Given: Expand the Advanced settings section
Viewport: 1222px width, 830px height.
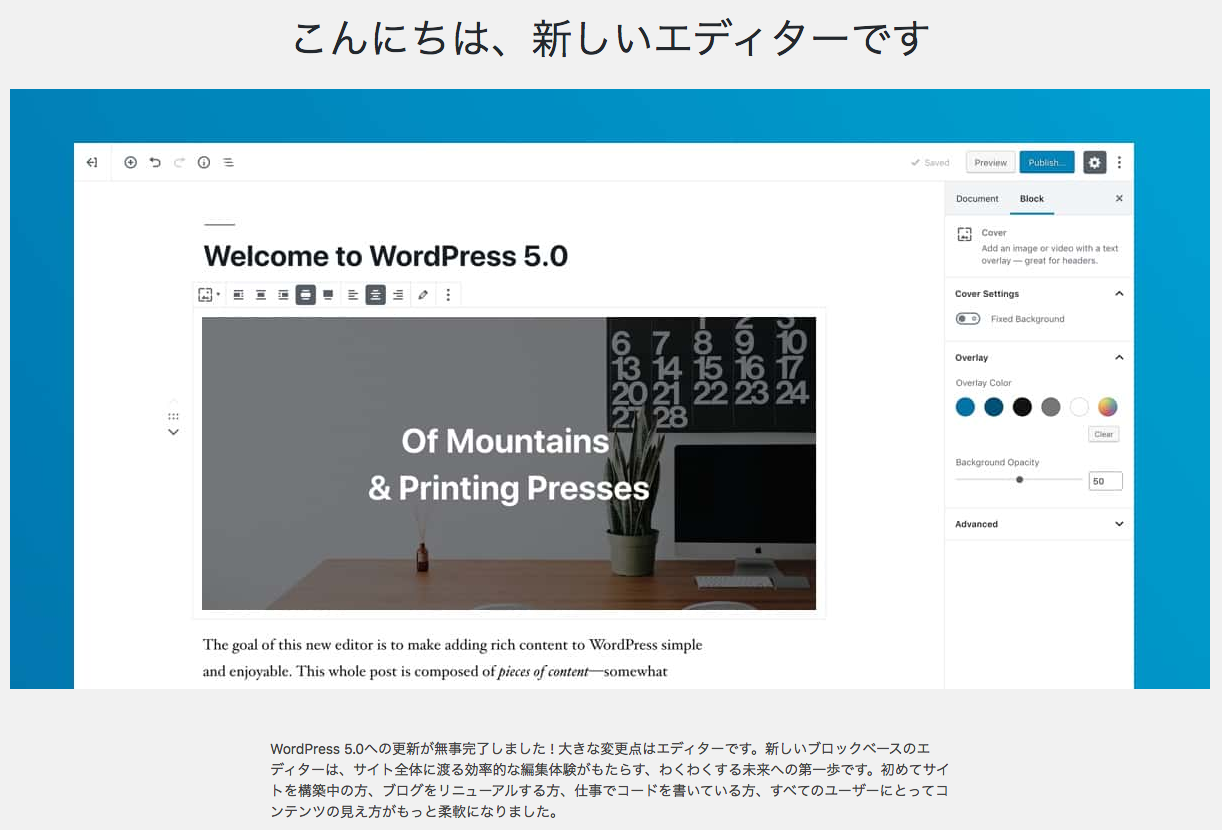Looking at the screenshot, I should point(1120,523).
